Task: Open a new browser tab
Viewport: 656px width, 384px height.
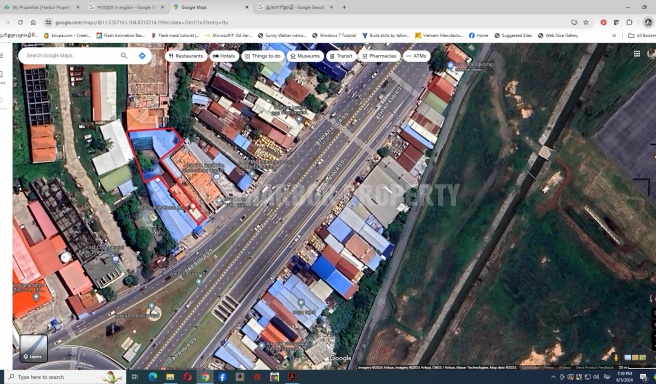Action: (344, 7)
